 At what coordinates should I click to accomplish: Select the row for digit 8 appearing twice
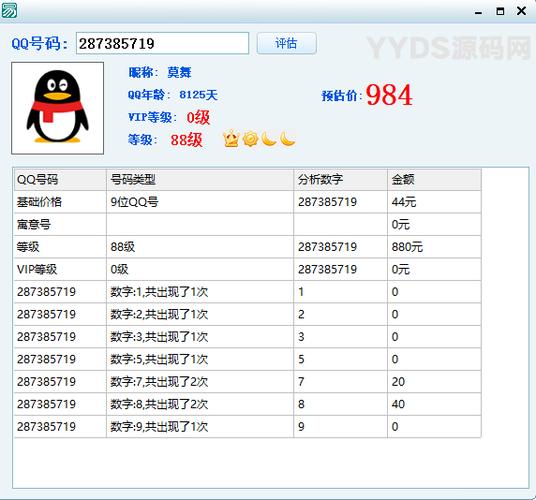pos(247,404)
